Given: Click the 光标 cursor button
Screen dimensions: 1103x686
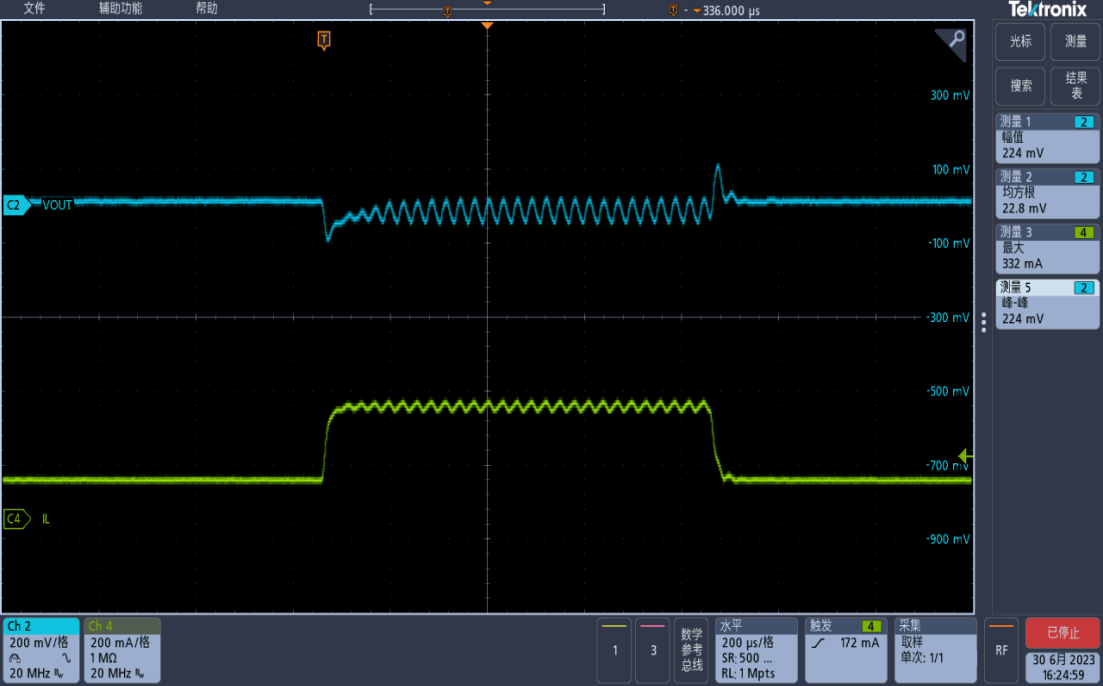Looking at the screenshot, I should coord(1020,42).
